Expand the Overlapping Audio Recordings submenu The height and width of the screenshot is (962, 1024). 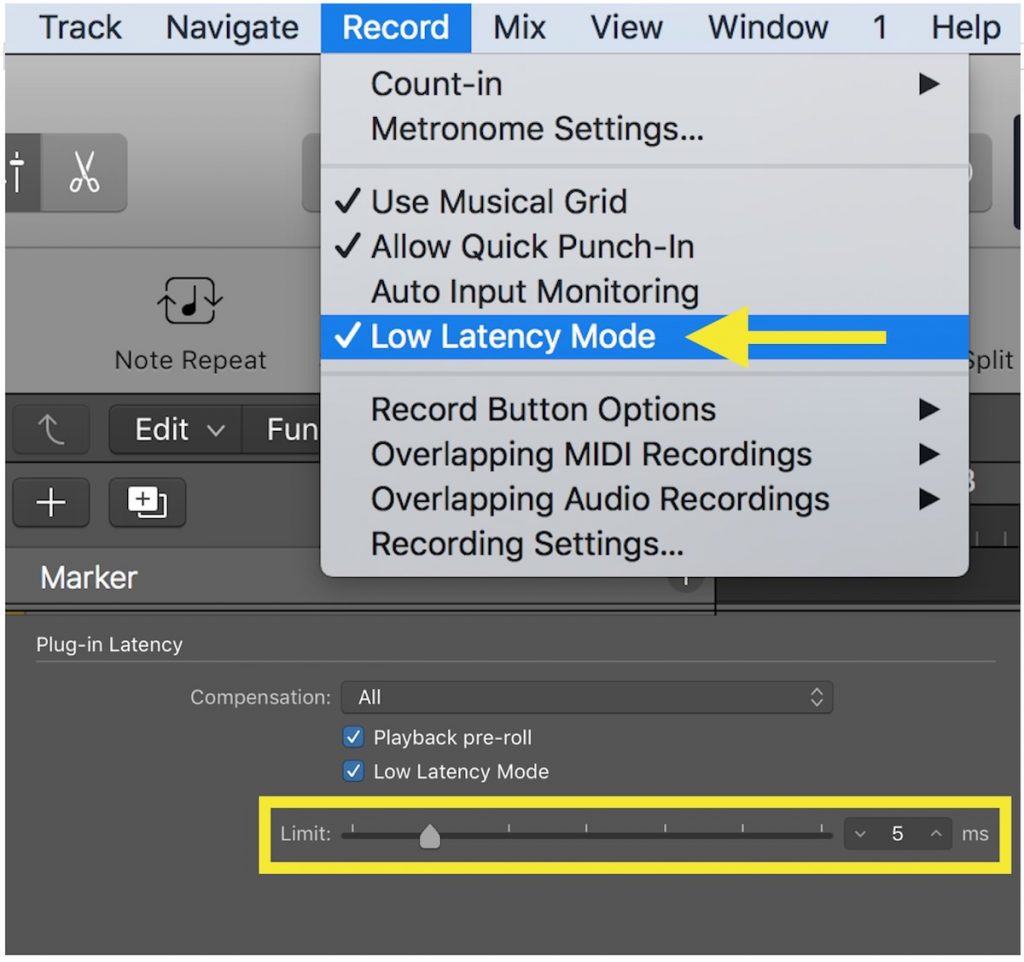644,500
